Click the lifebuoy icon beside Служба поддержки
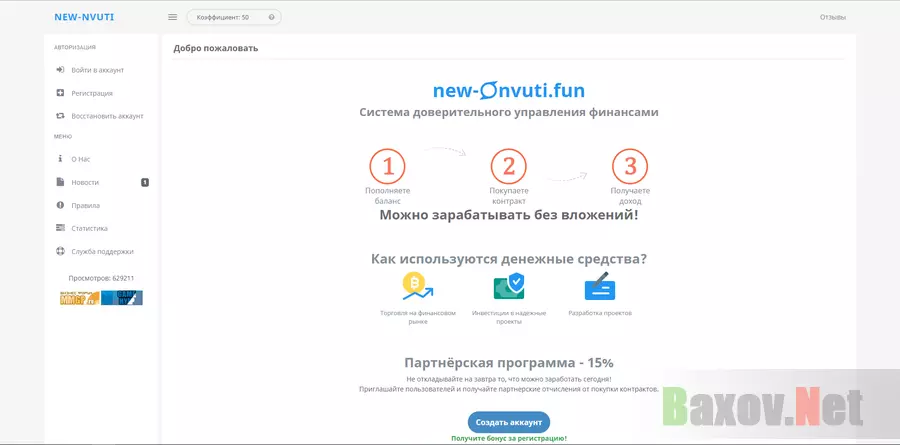The height and width of the screenshot is (445, 900). 60,251
